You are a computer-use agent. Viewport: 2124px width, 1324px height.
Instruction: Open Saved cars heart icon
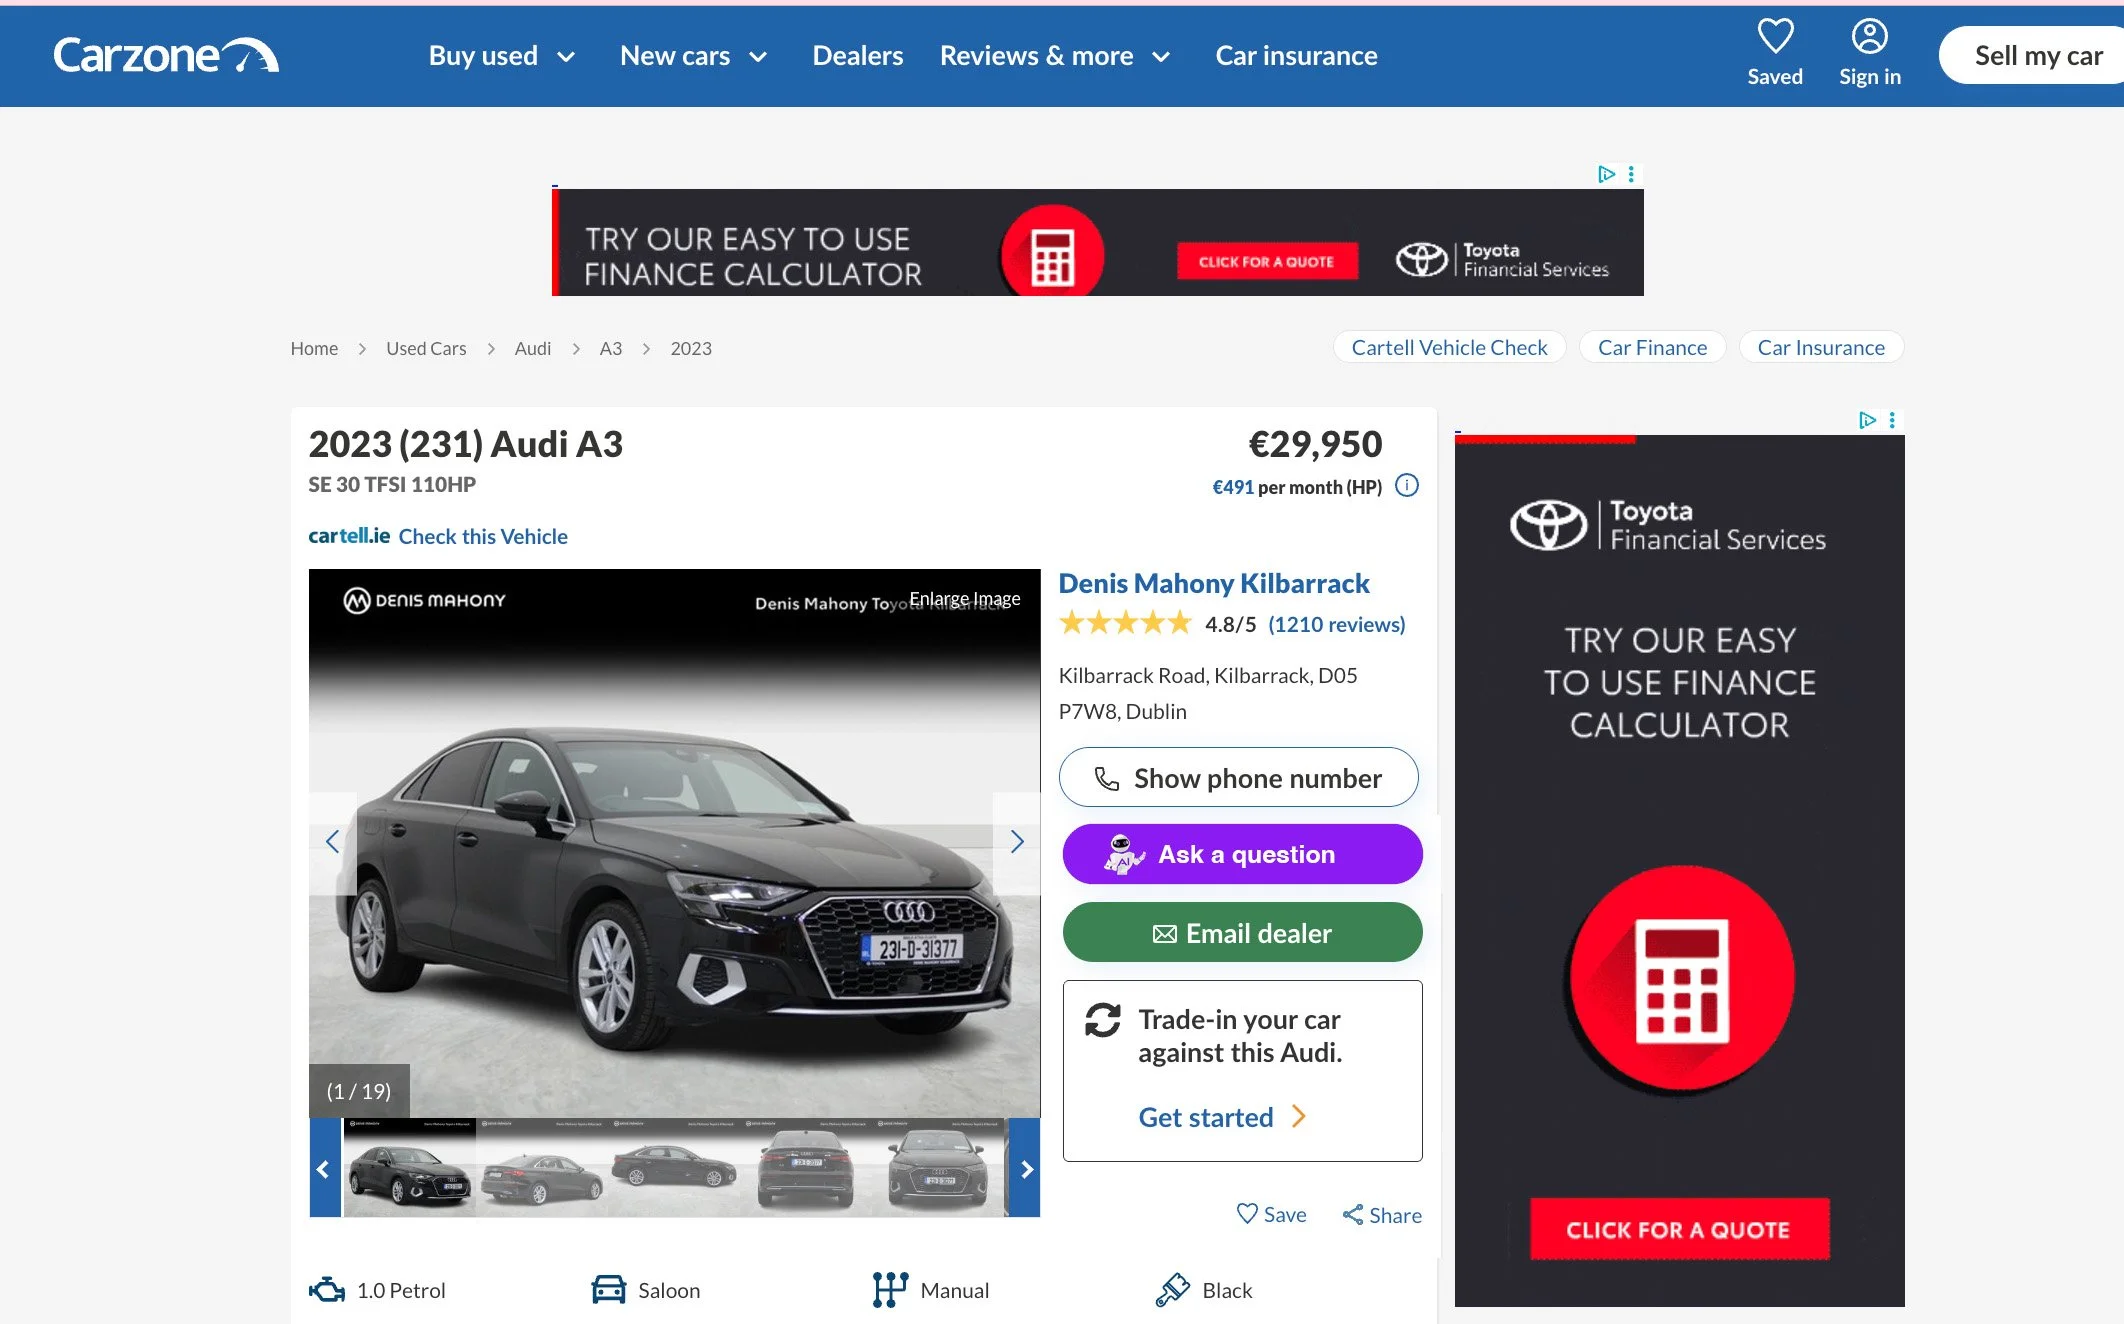(x=1775, y=37)
